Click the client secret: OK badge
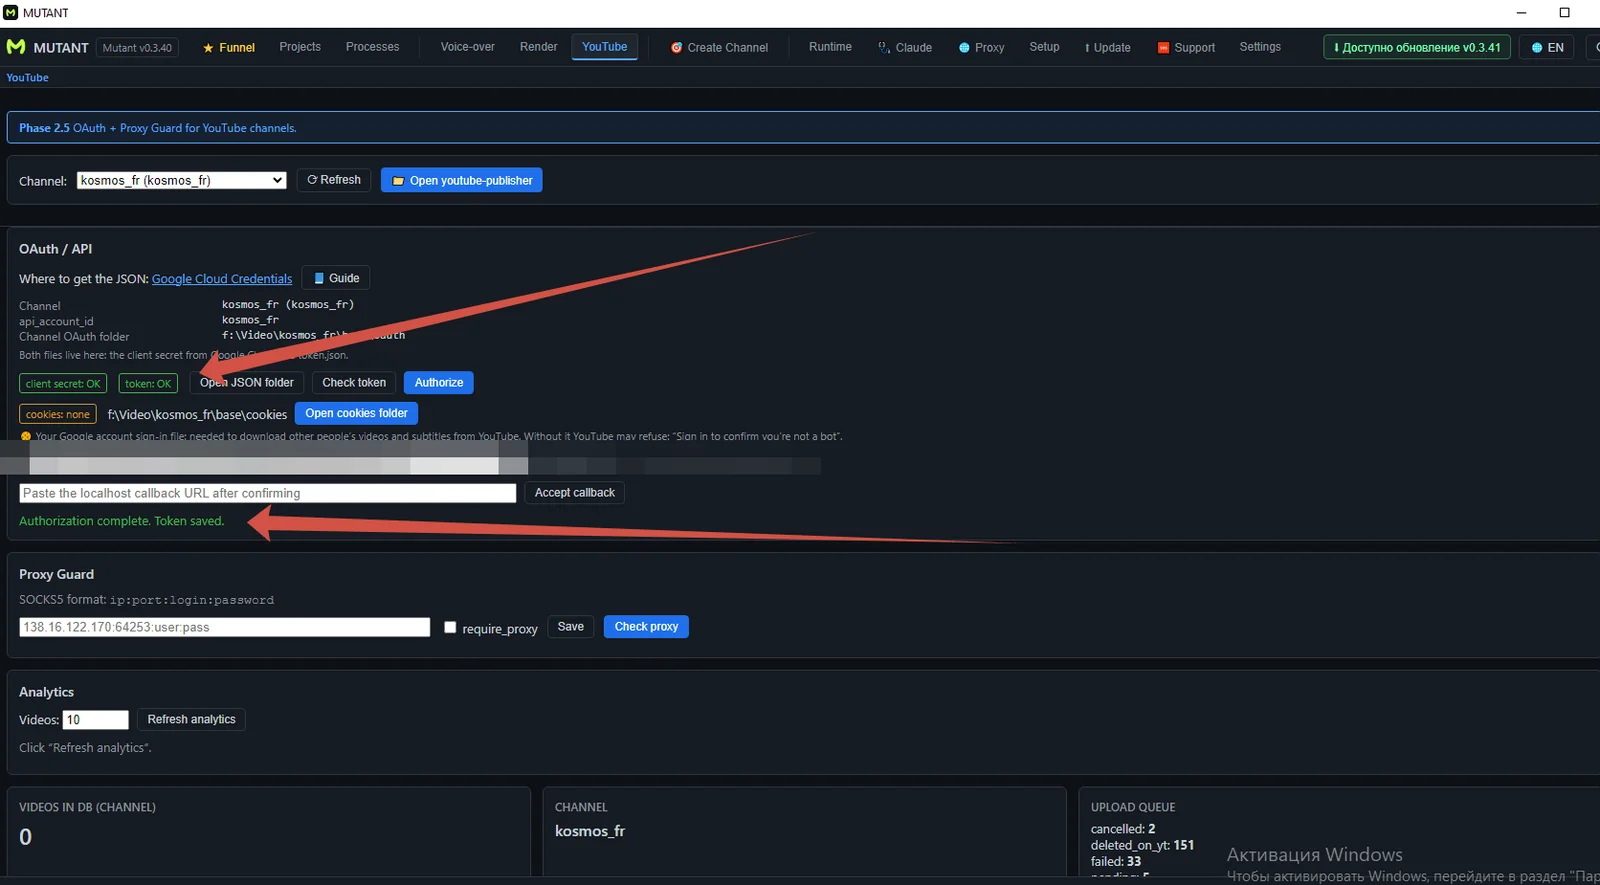Viewport: 1600px width, 885px height. coord(63,384)
